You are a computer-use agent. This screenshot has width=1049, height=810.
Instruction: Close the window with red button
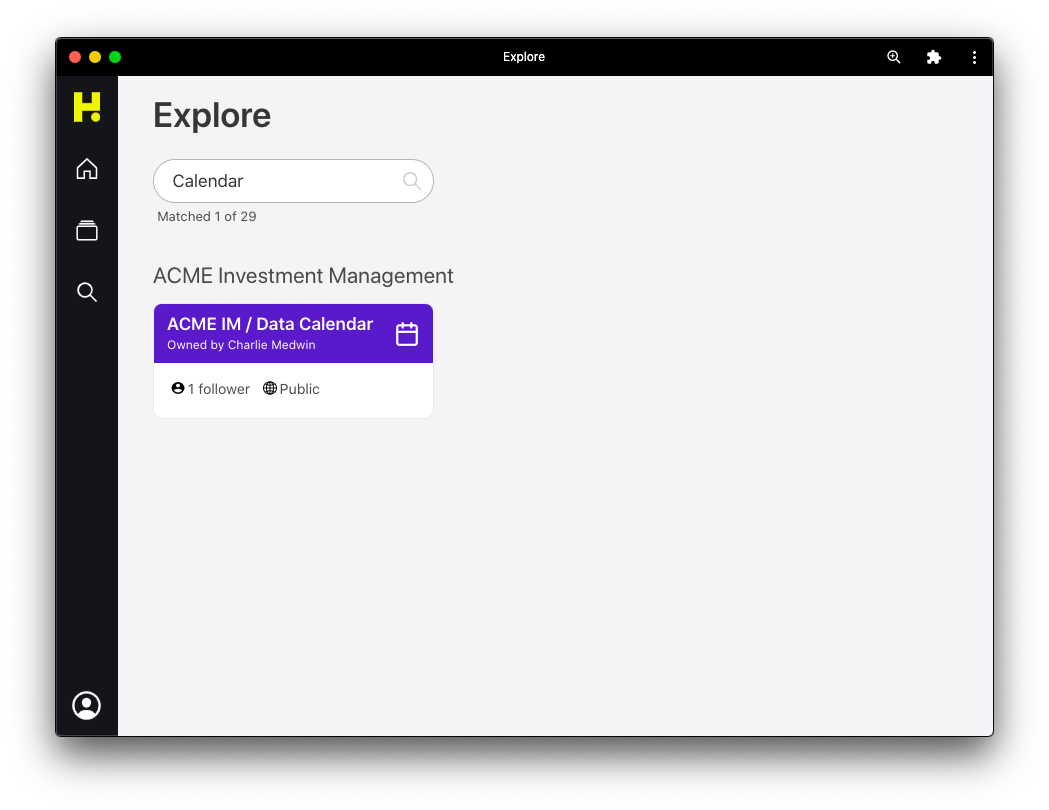pos(75,57)
